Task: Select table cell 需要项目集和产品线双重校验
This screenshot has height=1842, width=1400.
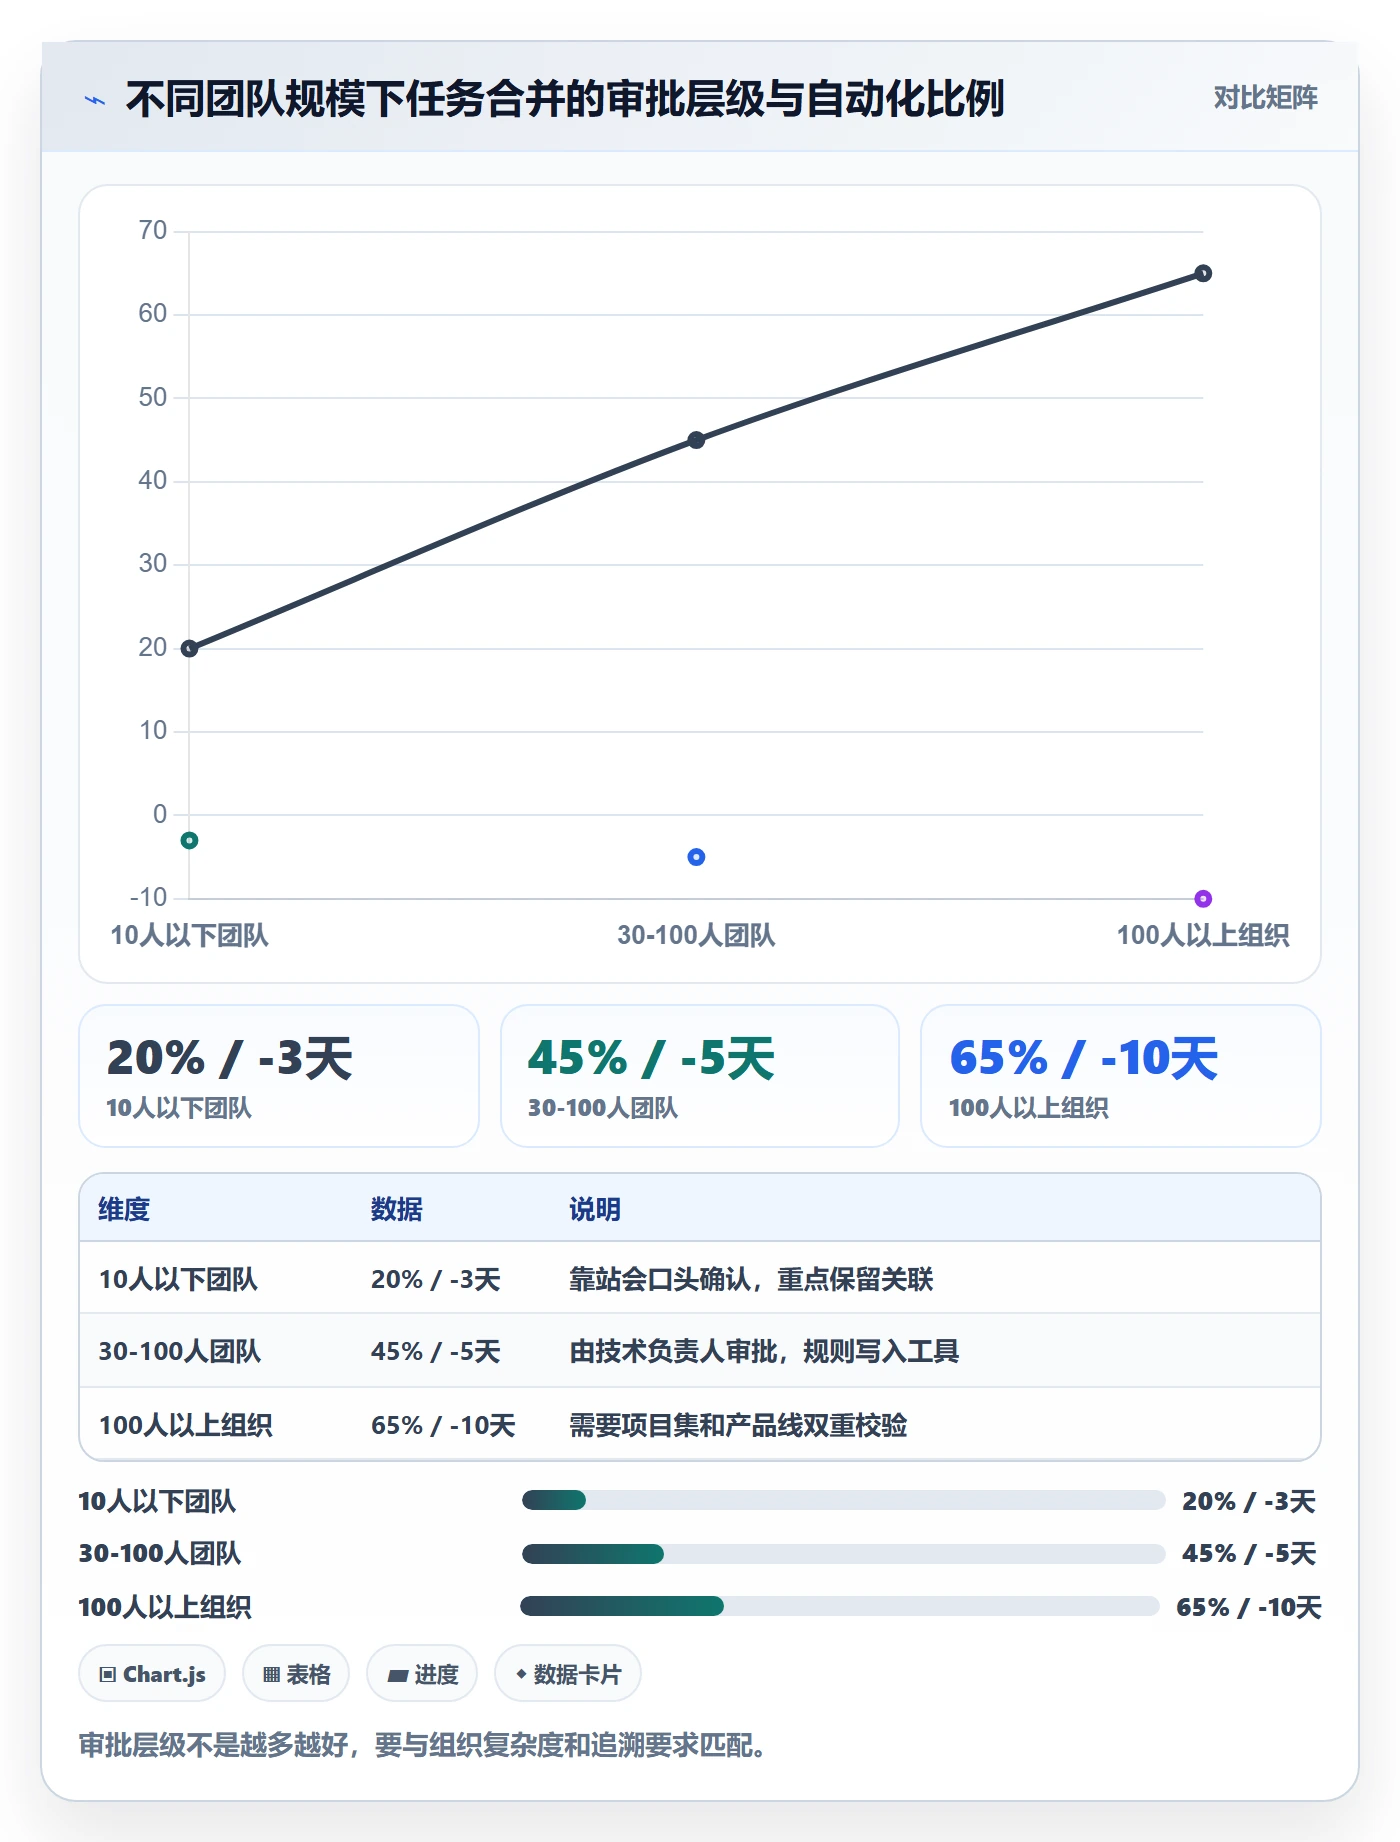Action: click(738, 1425)
